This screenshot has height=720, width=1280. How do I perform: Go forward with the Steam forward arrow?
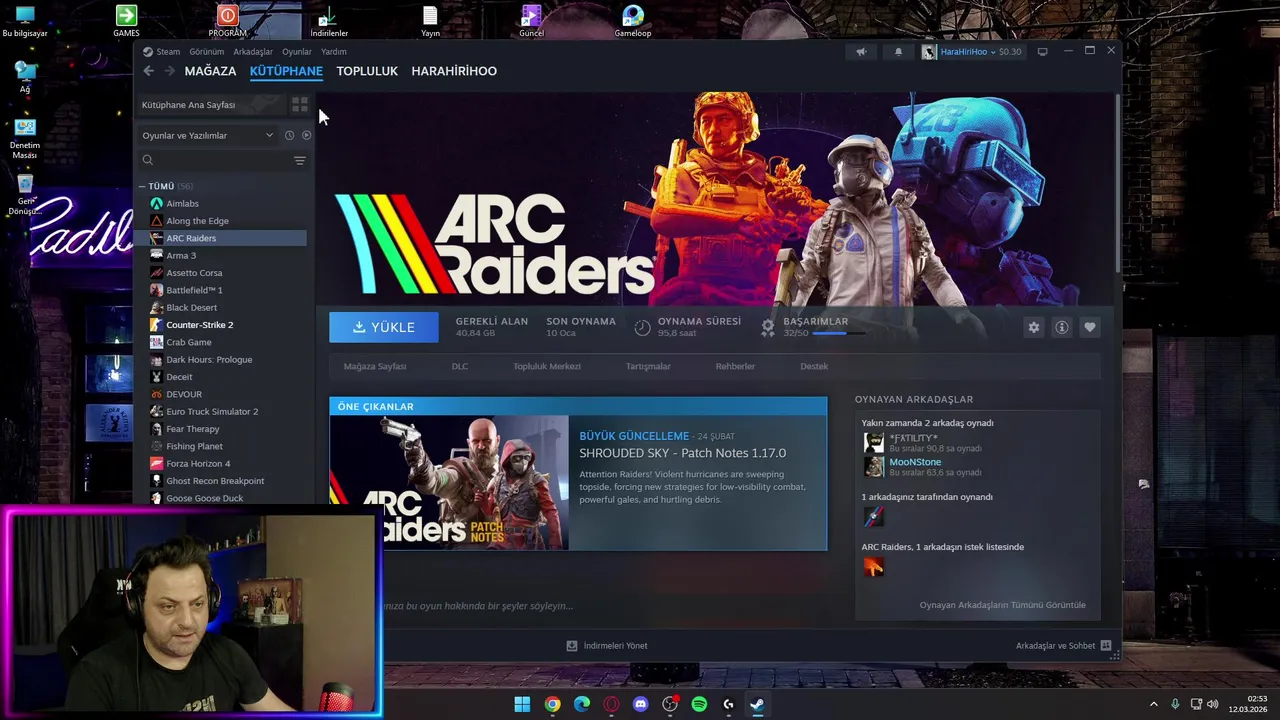(x=169, y=71)
